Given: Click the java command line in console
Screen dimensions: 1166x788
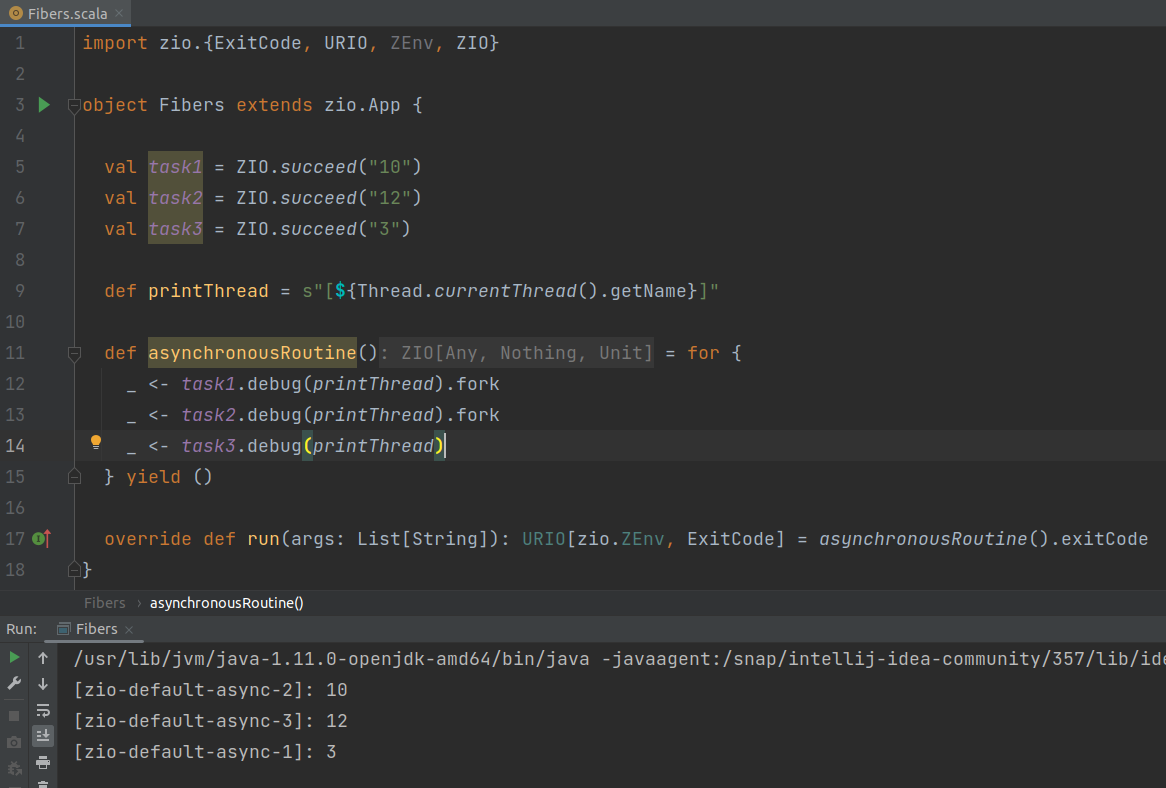Looking at the screenshot, I should pyautogui.click(x=619, y=659).
